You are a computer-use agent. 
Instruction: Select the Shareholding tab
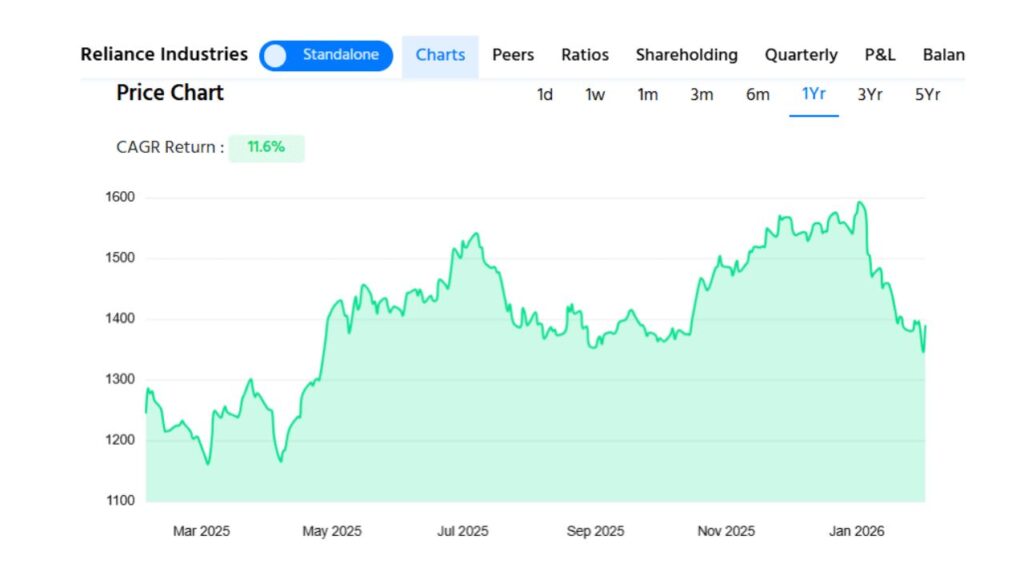pos(687,55)
